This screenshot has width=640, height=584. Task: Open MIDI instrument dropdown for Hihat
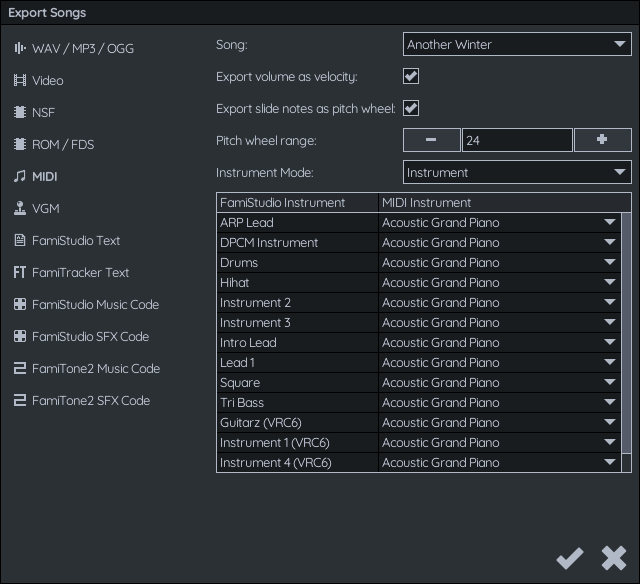[499, 282]
